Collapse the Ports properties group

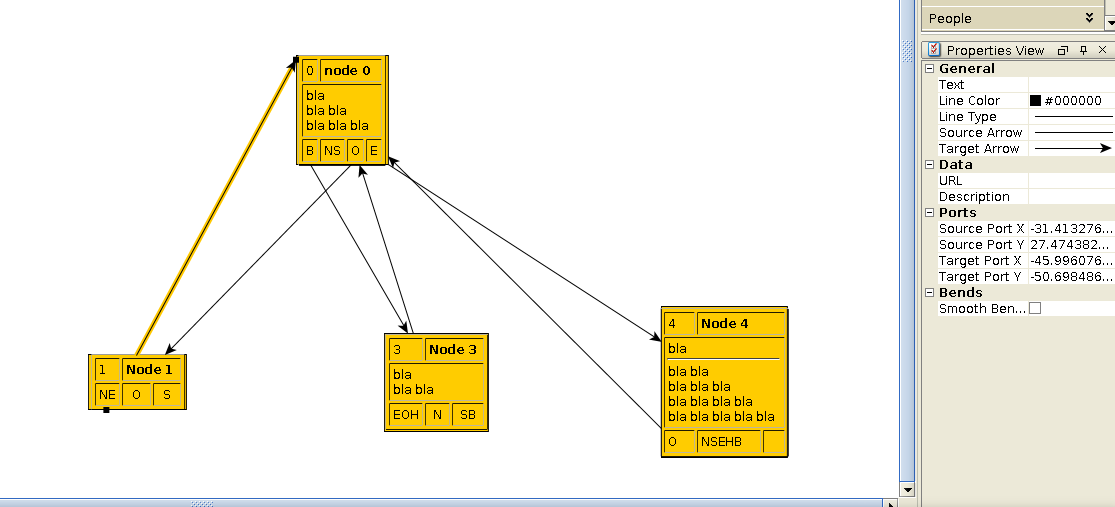pos(930,213)
